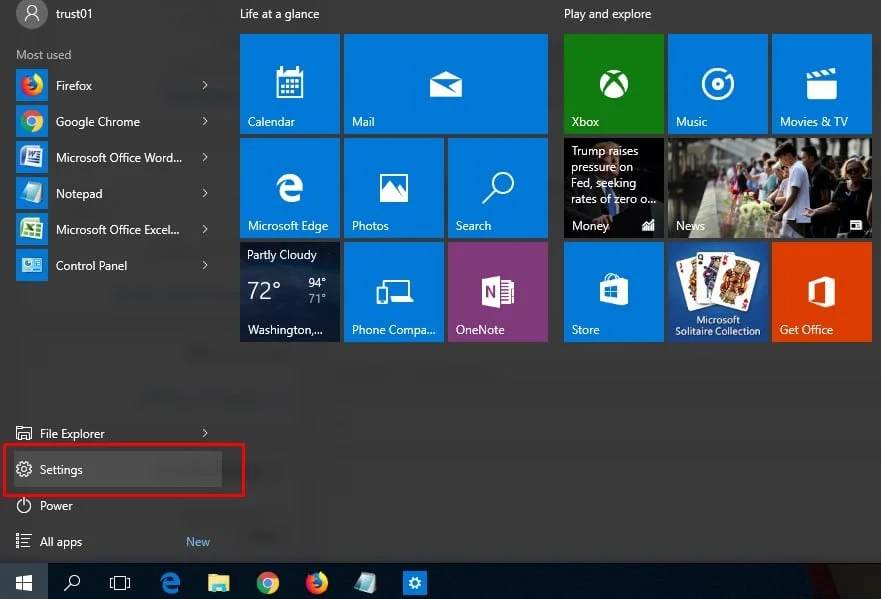881x599 pixels.
Task: Launch Edge from the taskbar
Action: click(170, 583)
